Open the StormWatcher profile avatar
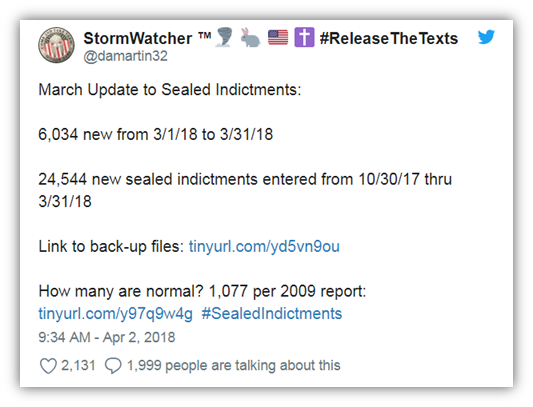The image size is (533, 407). (x=56, y=45)
